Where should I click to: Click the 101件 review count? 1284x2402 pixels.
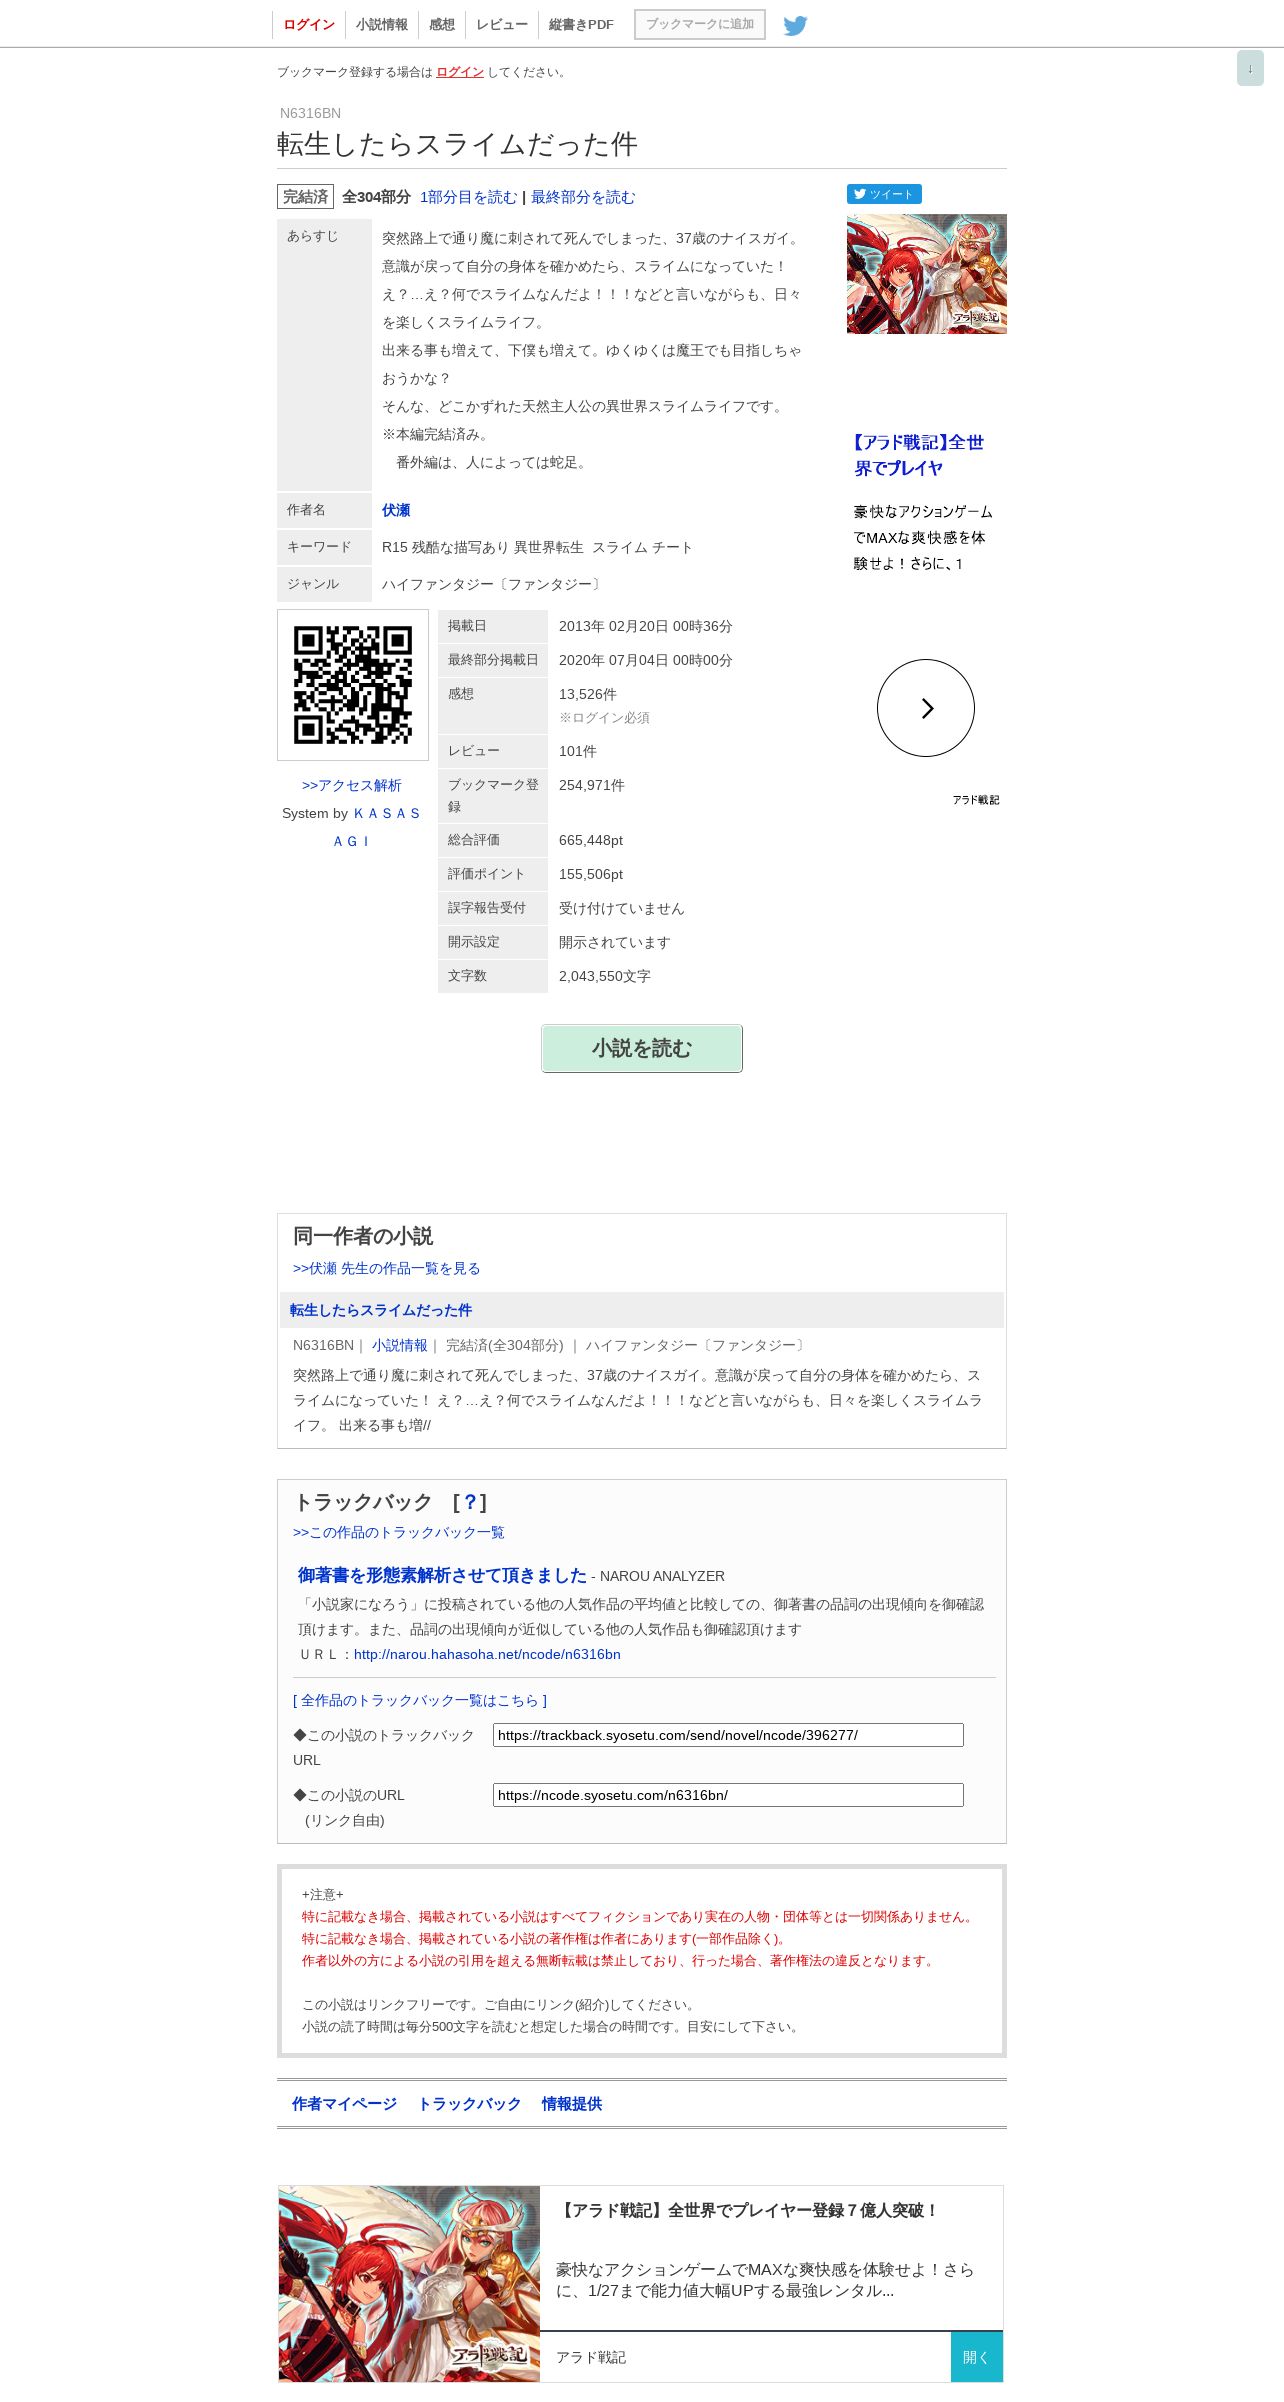click(578, 752)
